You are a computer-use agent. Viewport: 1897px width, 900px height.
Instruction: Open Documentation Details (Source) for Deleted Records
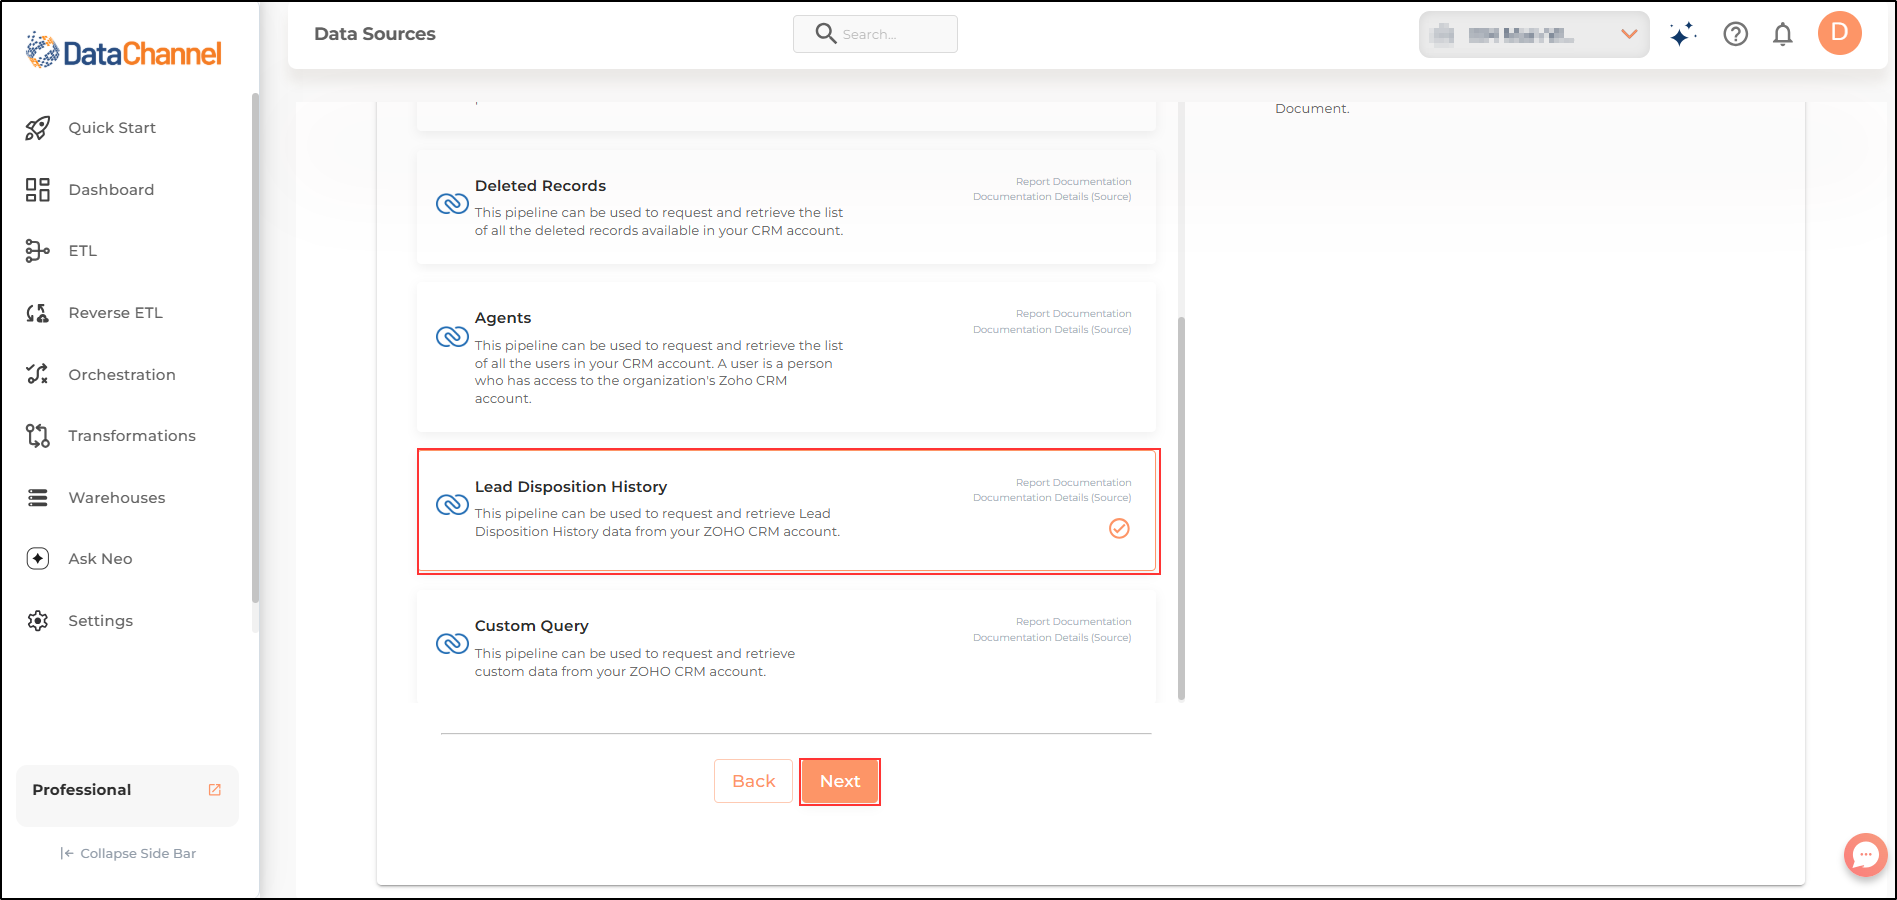click(x=1052, y=197)
